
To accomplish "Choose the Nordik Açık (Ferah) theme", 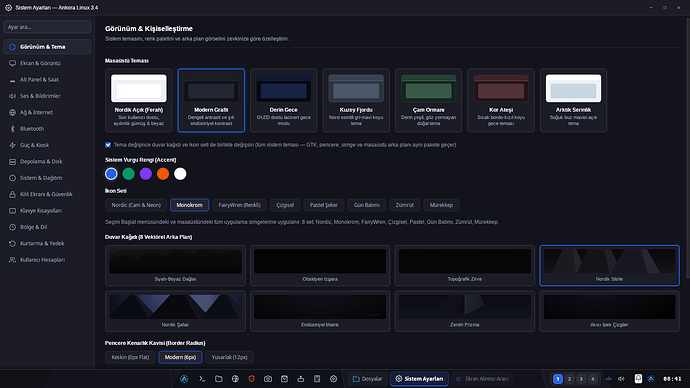I will pyautogui.click(x=139, y=100).
